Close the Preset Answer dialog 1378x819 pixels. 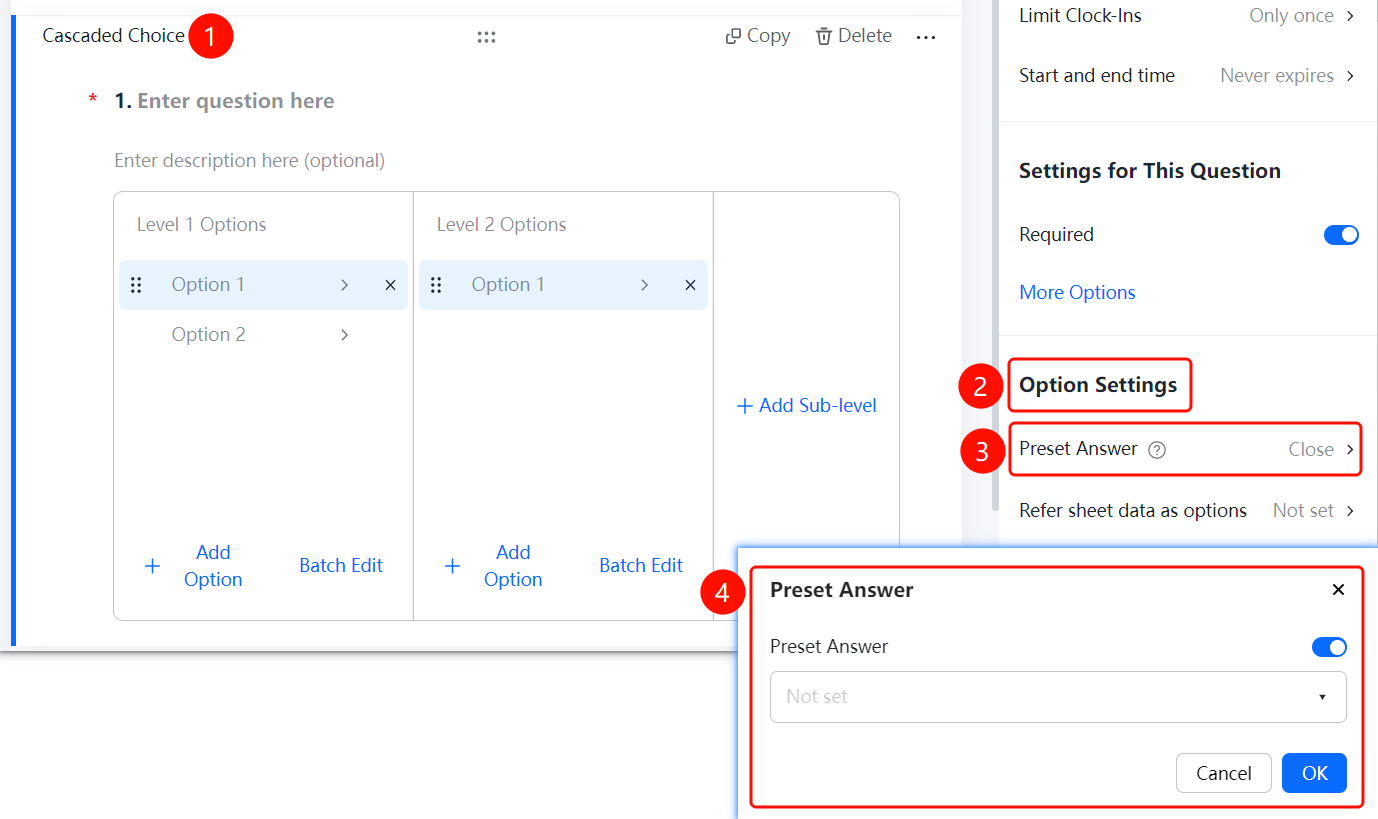tap(1338, 590)
